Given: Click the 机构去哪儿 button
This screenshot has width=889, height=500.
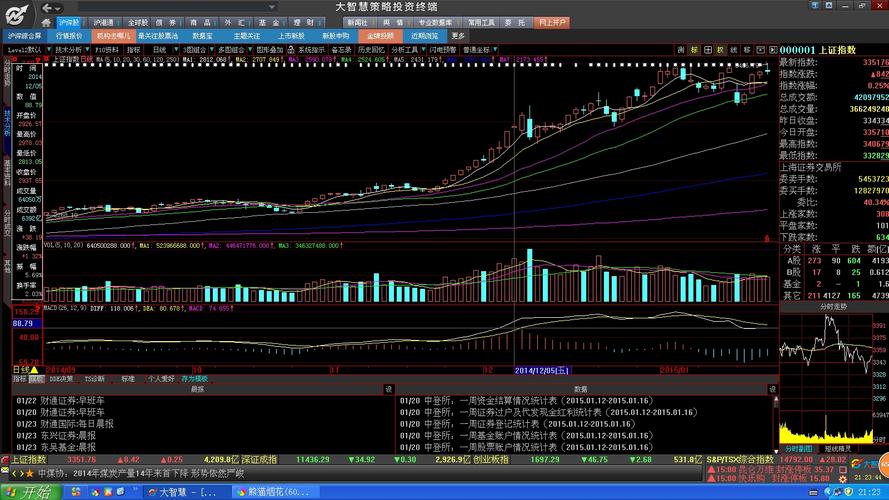Looking at the screenshot, I should (113, 36).
